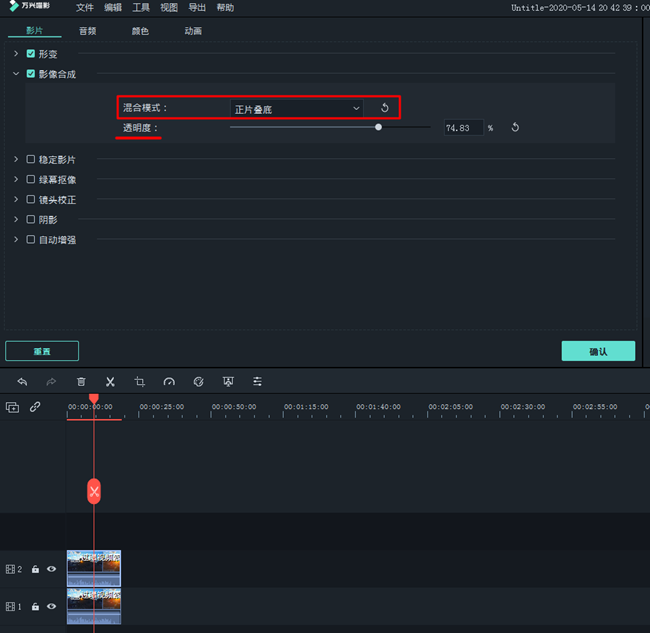
Task: Open the 帮助 menu
Action: [225, 7]
